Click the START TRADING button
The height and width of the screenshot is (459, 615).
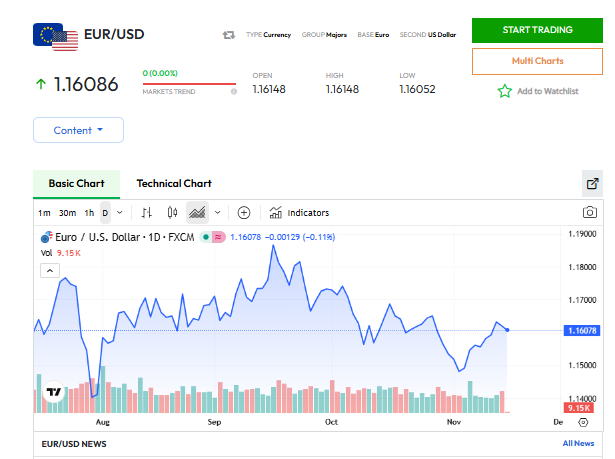538,29
